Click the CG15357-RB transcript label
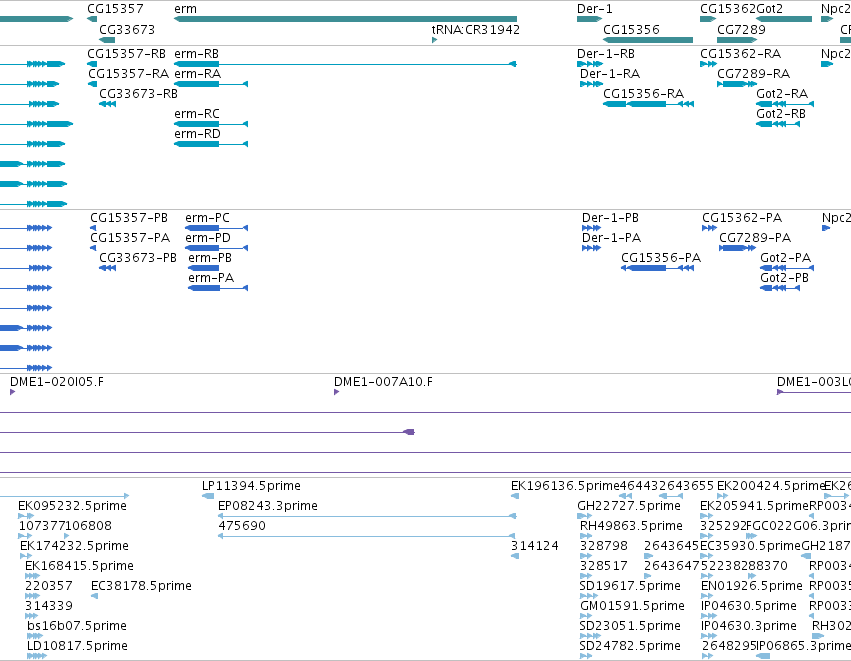851x661 pixels. (x=126, y=54)
